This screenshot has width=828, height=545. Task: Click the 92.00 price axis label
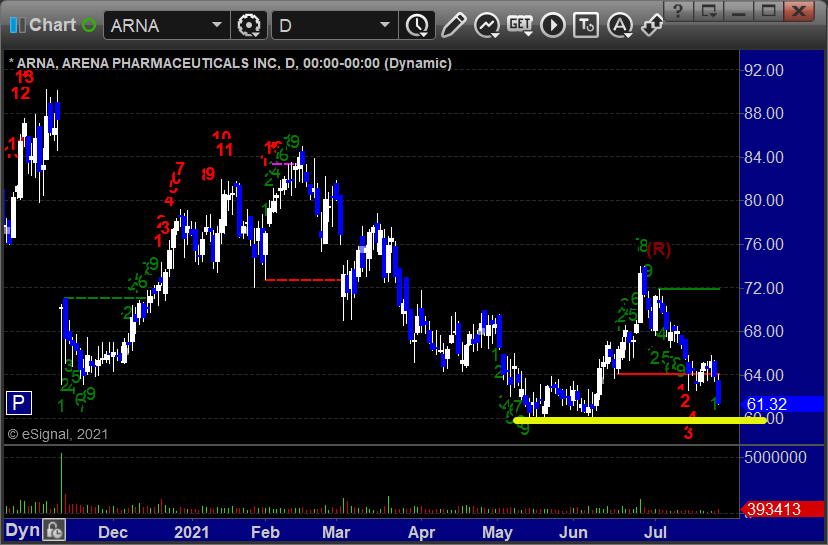[764, 70]
